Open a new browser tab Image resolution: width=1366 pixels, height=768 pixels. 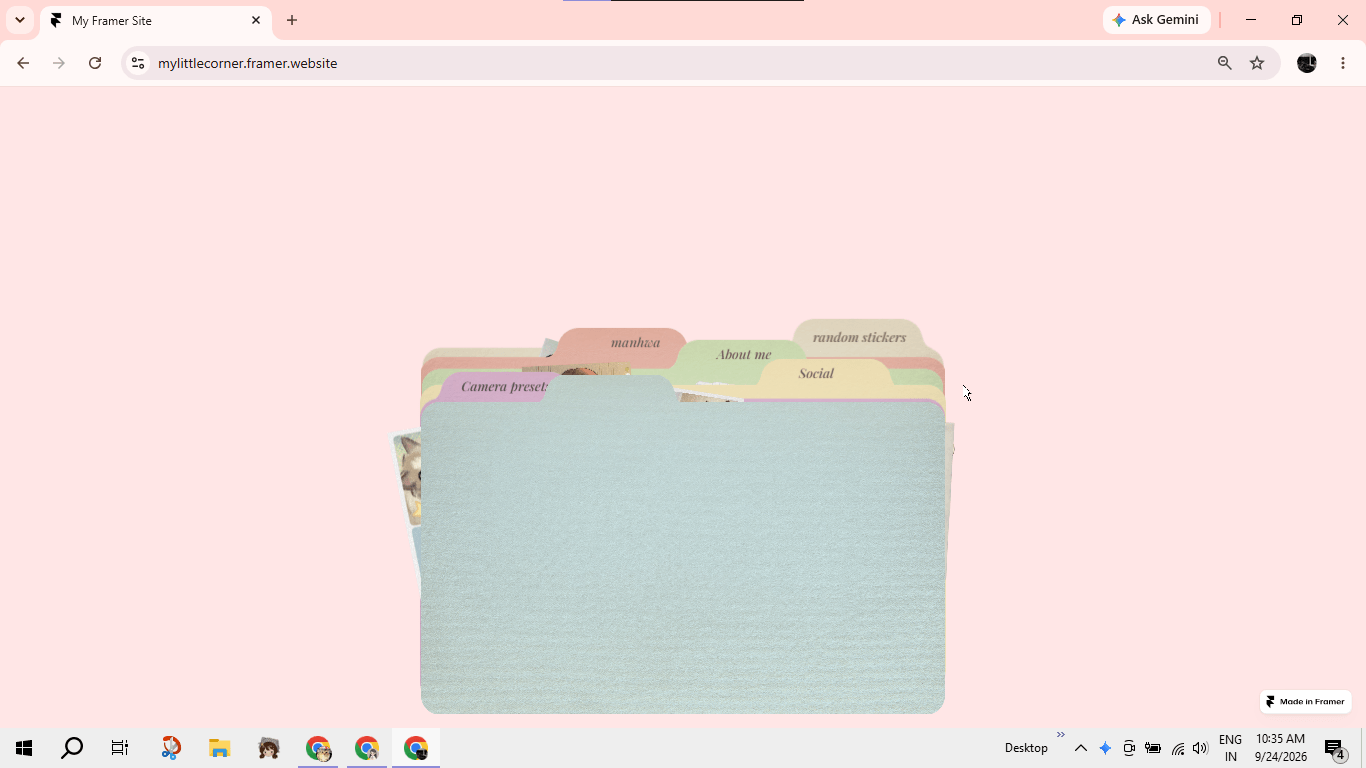(292, 20)
